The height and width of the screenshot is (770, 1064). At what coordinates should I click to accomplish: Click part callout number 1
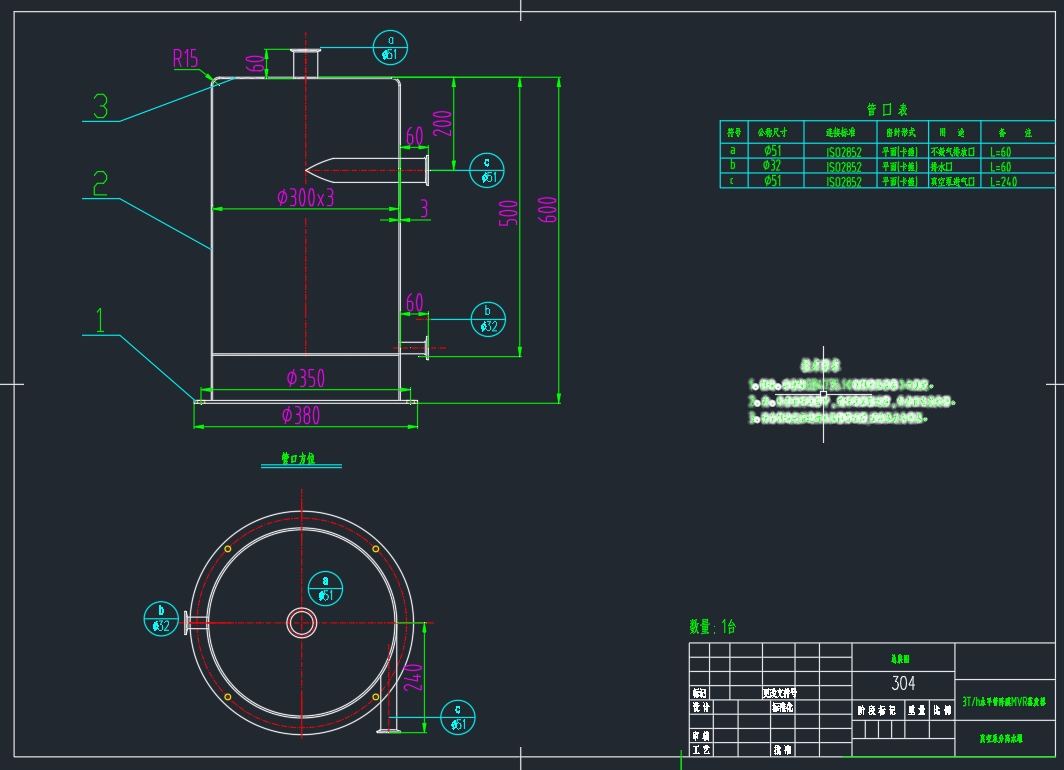coord(100,320)
